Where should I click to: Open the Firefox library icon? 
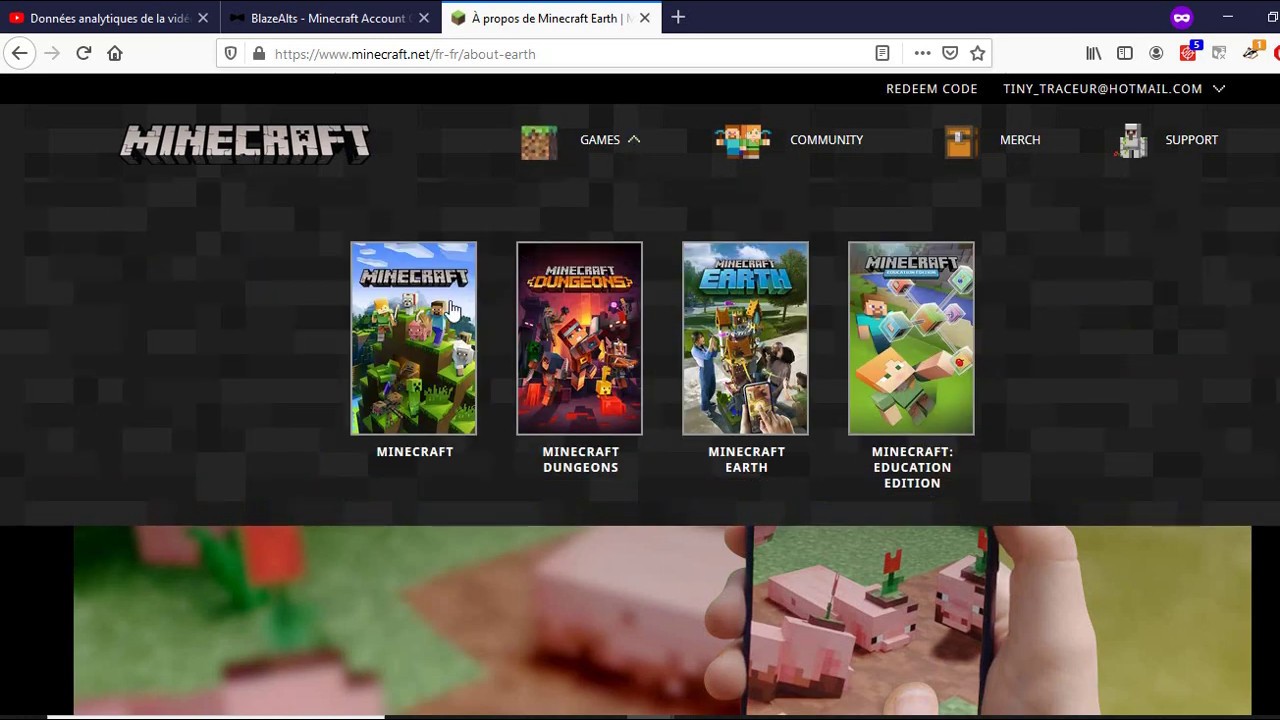point(1094,54)
